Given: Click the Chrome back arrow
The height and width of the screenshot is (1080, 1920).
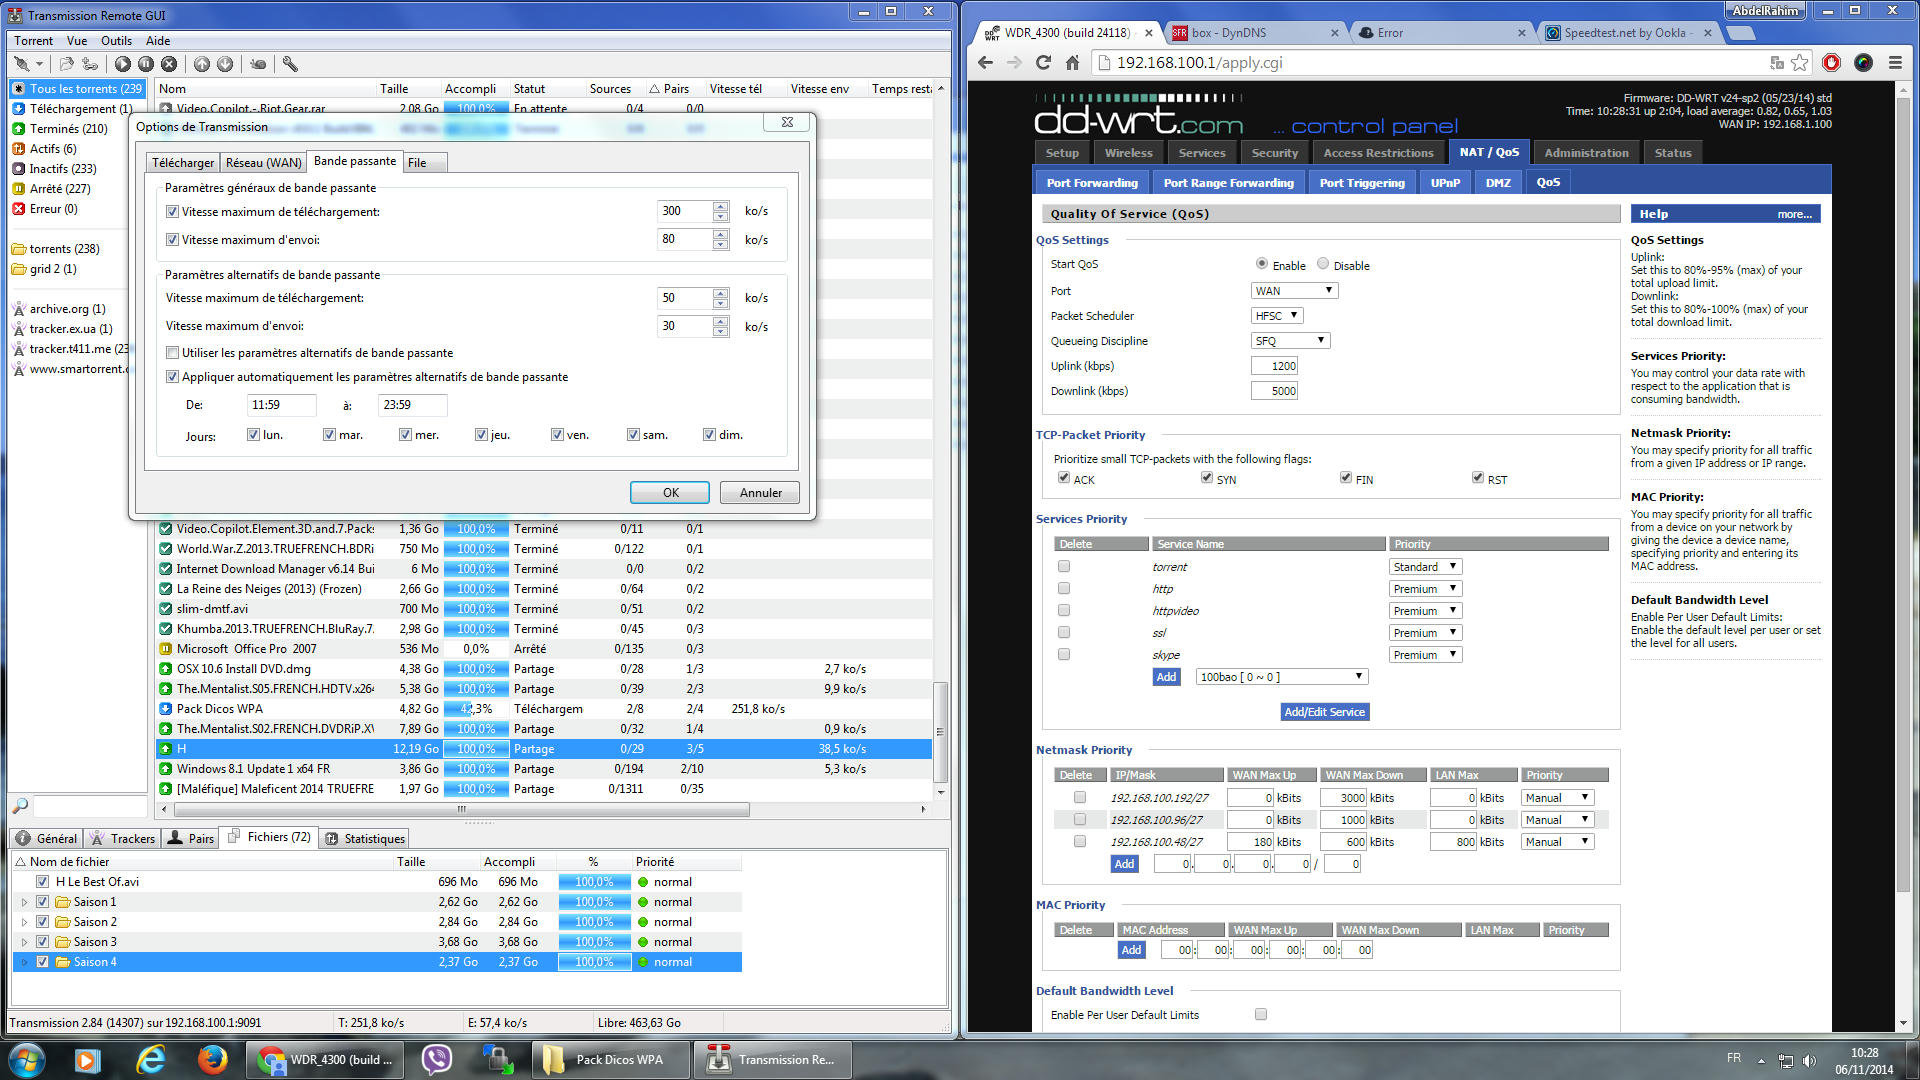Looking at the screenshot, I should (x=986, y=62).
